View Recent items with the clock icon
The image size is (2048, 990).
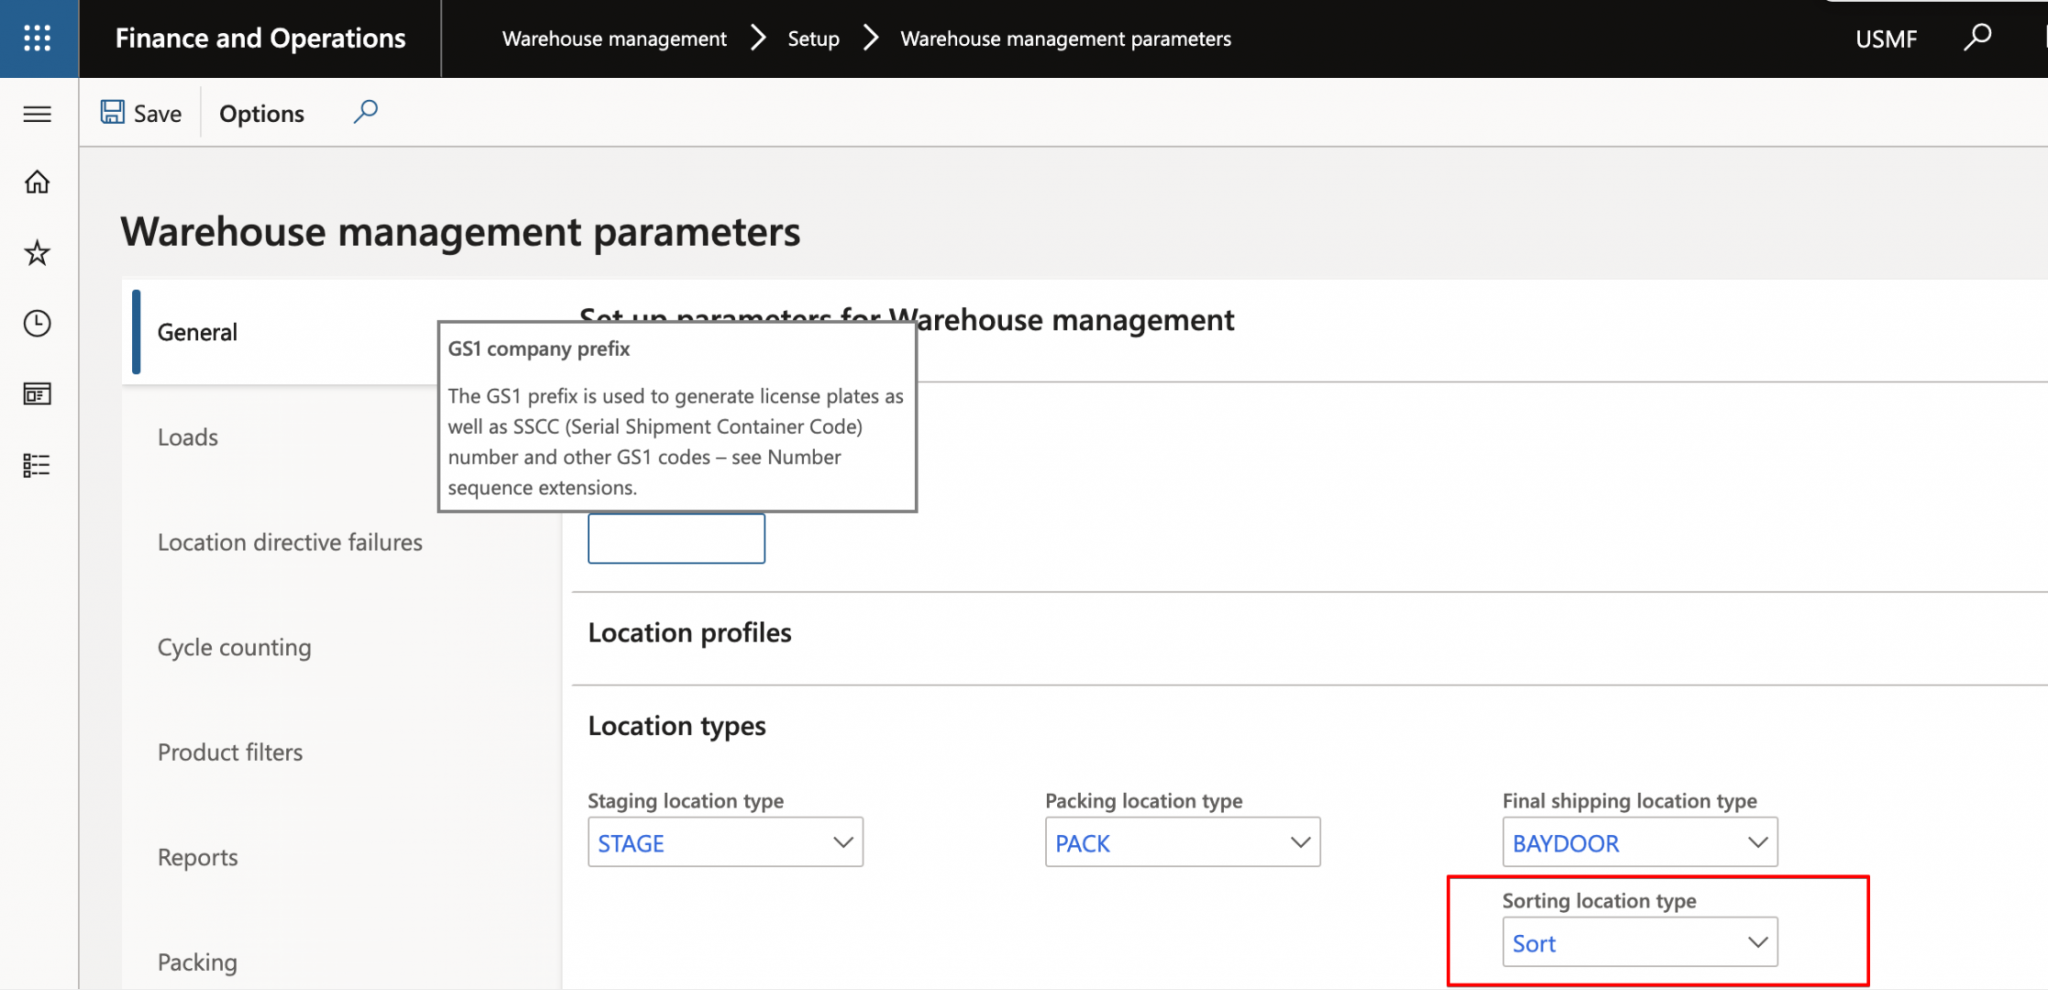tap(37, 323)
